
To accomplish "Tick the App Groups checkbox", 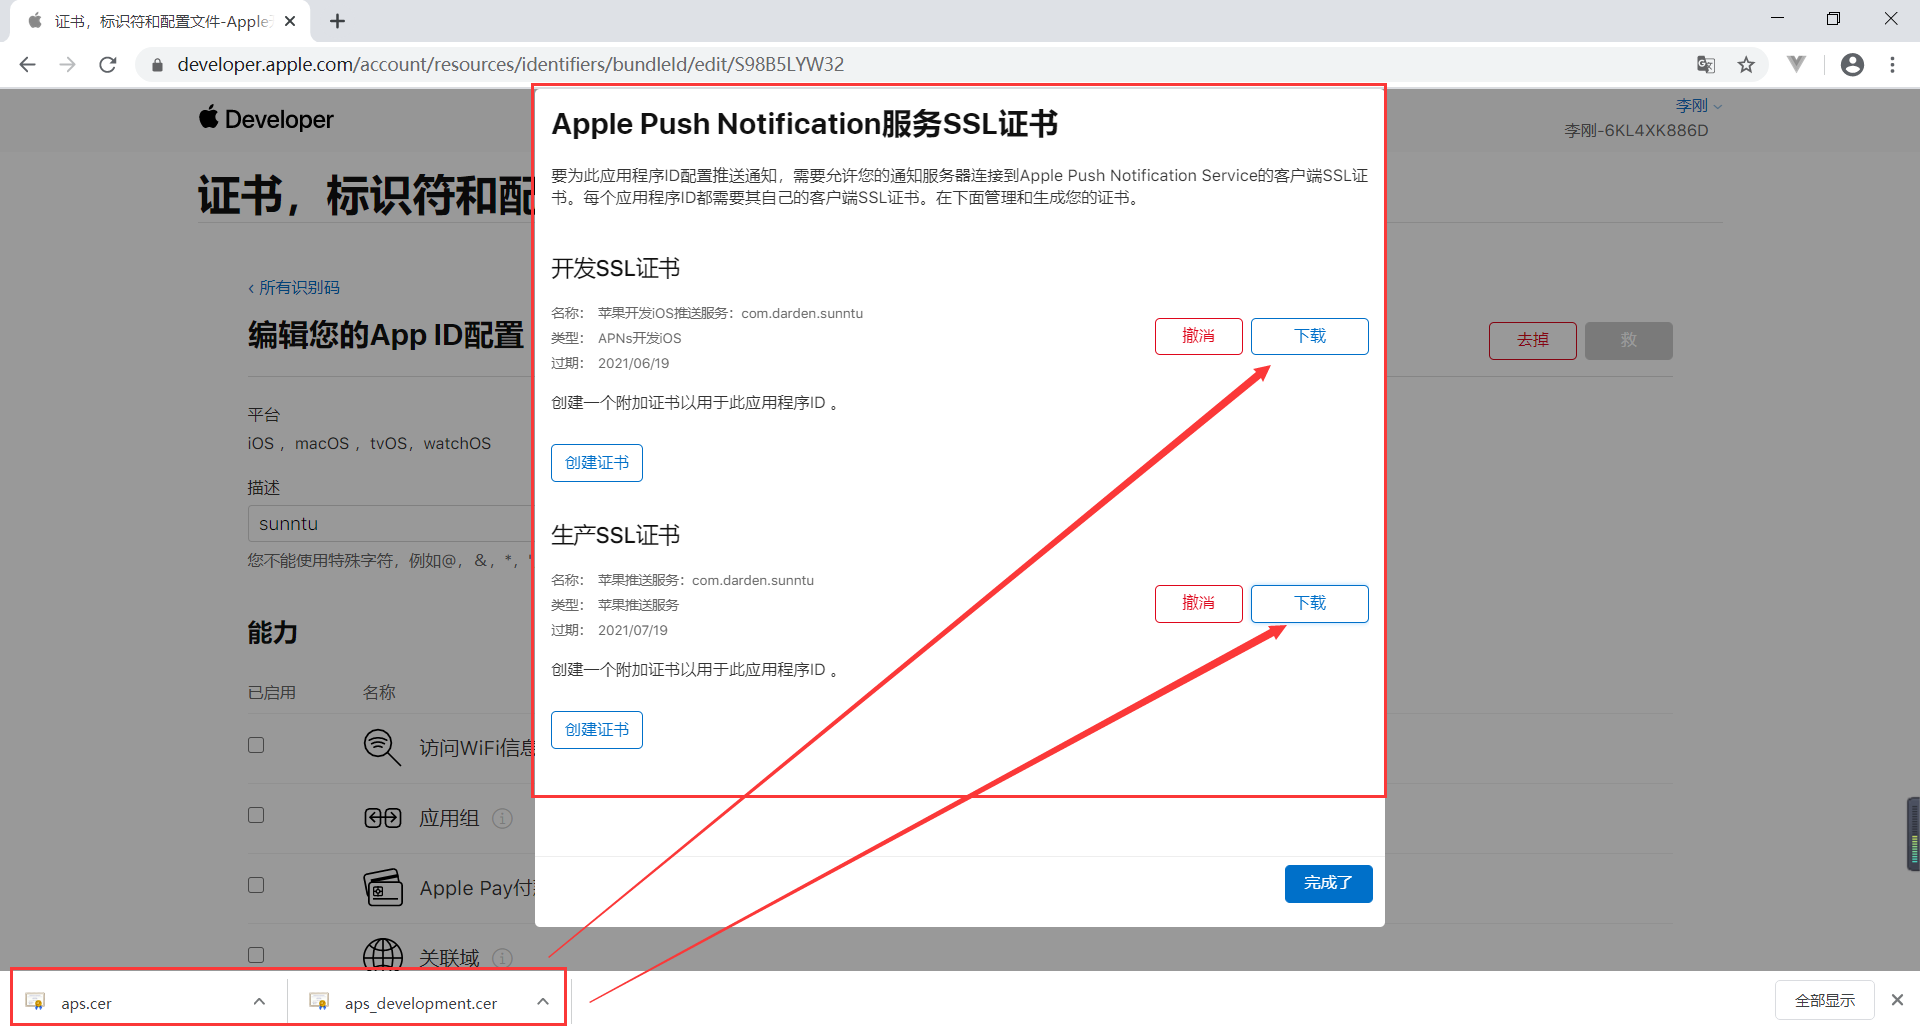I will 256,815.
